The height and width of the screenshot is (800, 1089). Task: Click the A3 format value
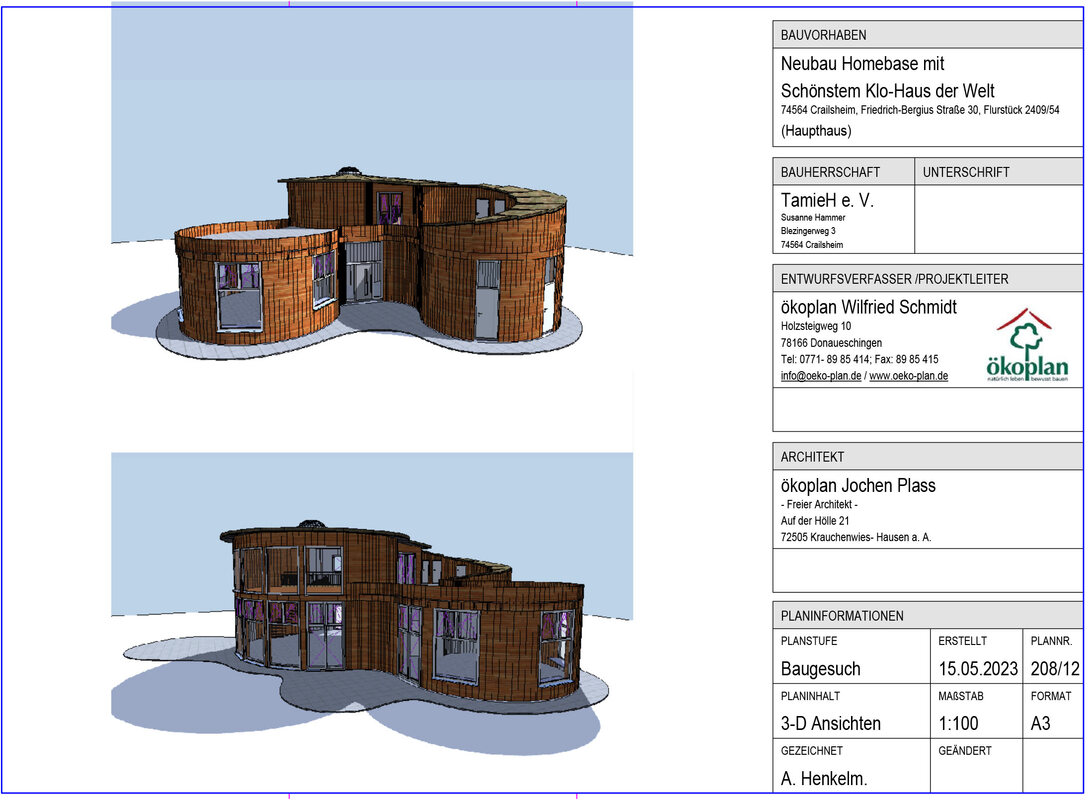click(x=1043, y=723)
